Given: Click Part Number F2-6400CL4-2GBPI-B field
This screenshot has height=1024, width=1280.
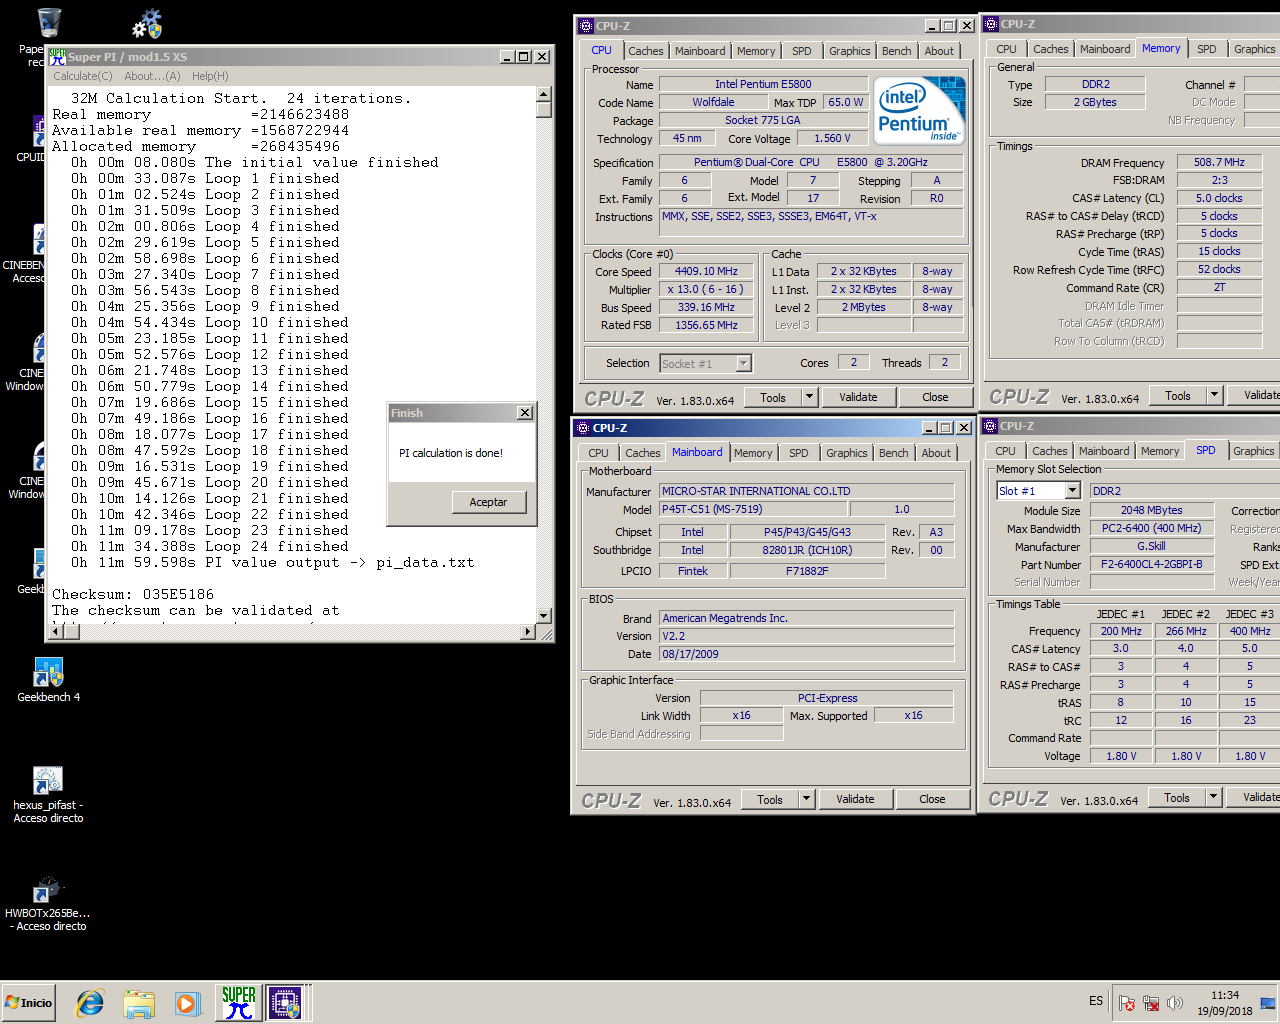Looking at the screenshot, I should (1151, 564).
